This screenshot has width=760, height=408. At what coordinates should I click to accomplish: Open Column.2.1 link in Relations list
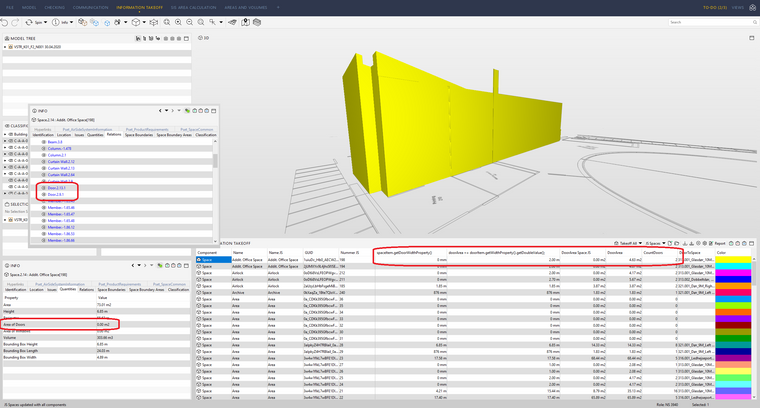click(x=57, y=155)
